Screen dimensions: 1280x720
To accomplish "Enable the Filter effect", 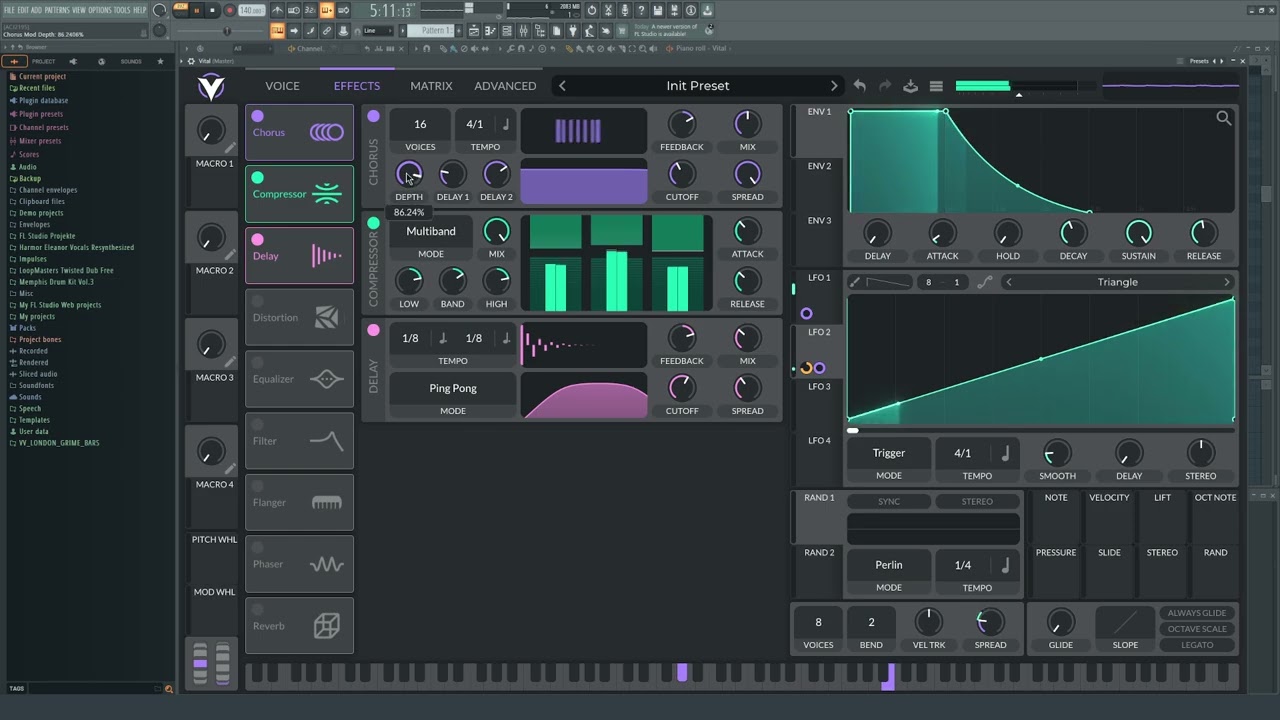I will click(257, 425).
